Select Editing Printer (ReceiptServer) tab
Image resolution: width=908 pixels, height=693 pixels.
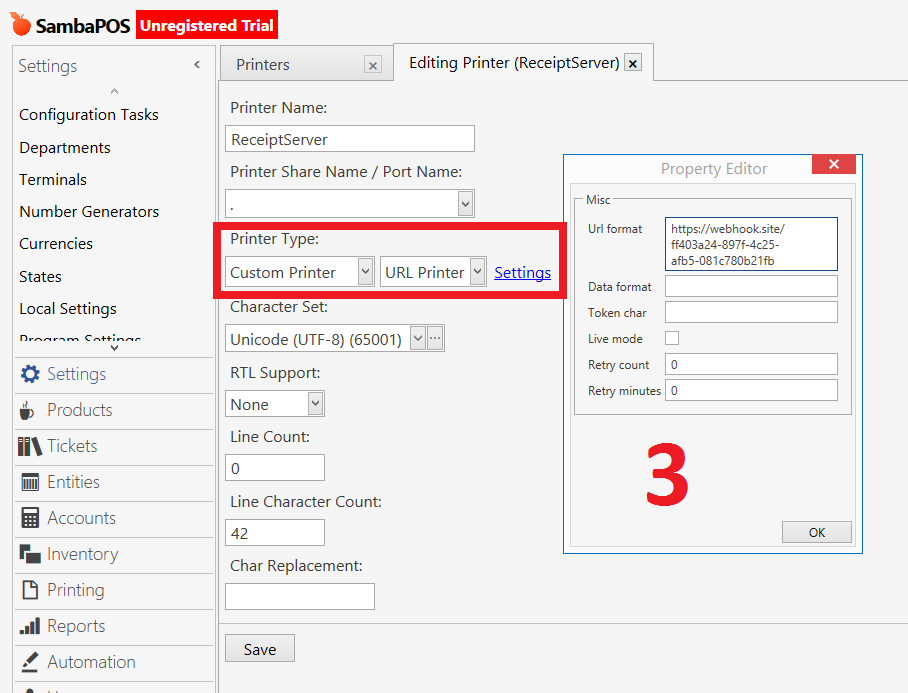[x=514, y=63]
